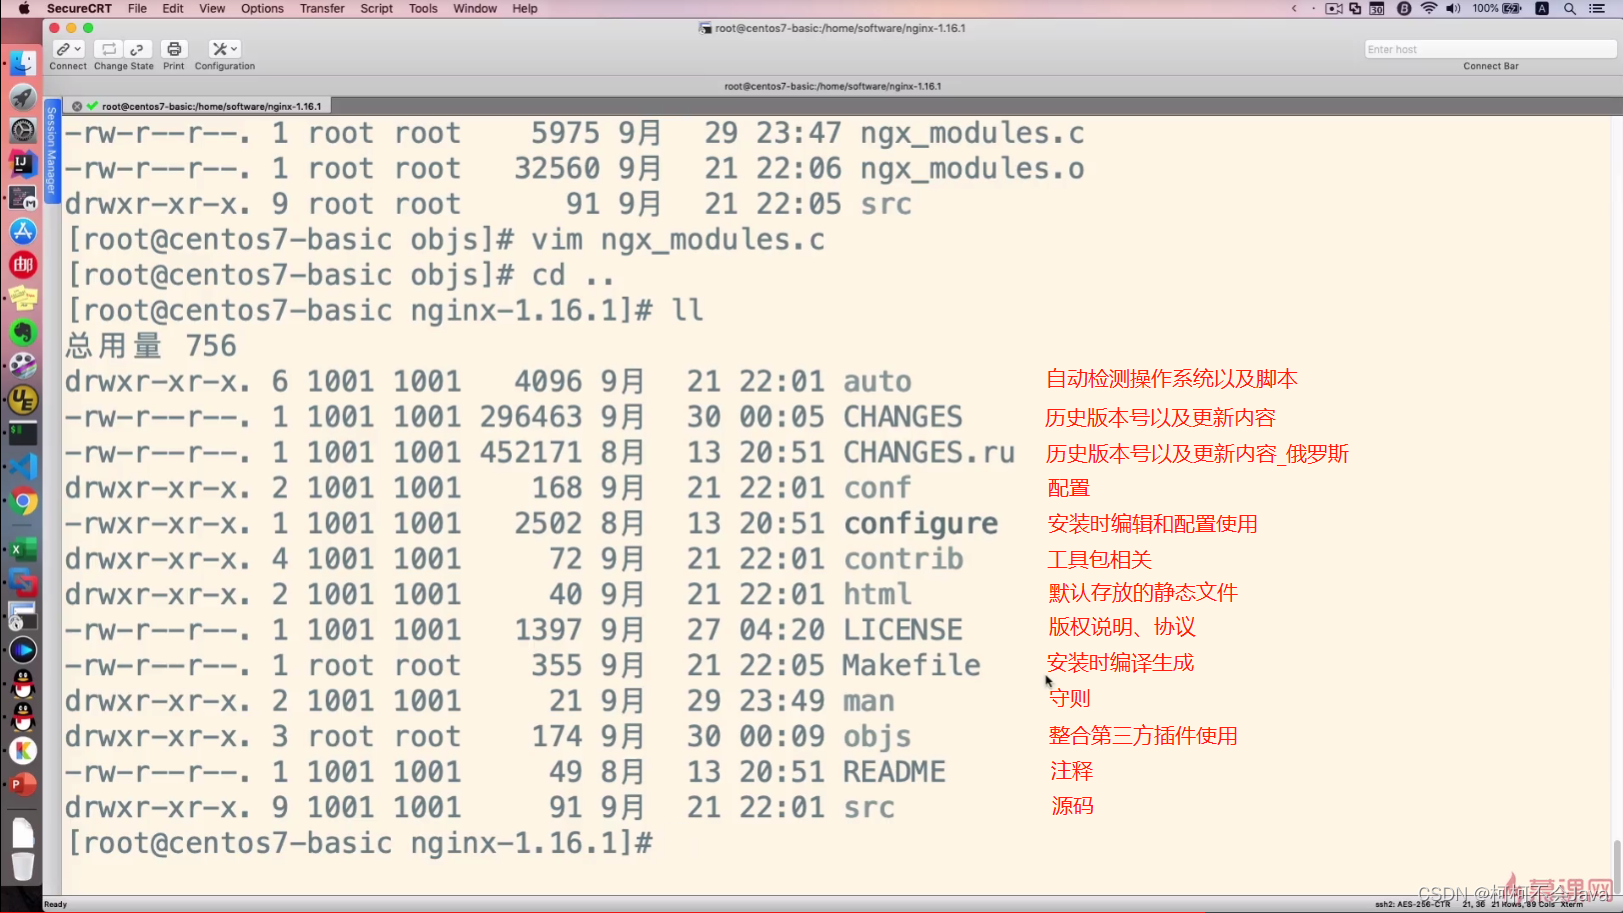Image resolution: width=1623 pixels, height=913 pixels.
Task: Close the root@centos7-basic session tab
Action: 77,106
